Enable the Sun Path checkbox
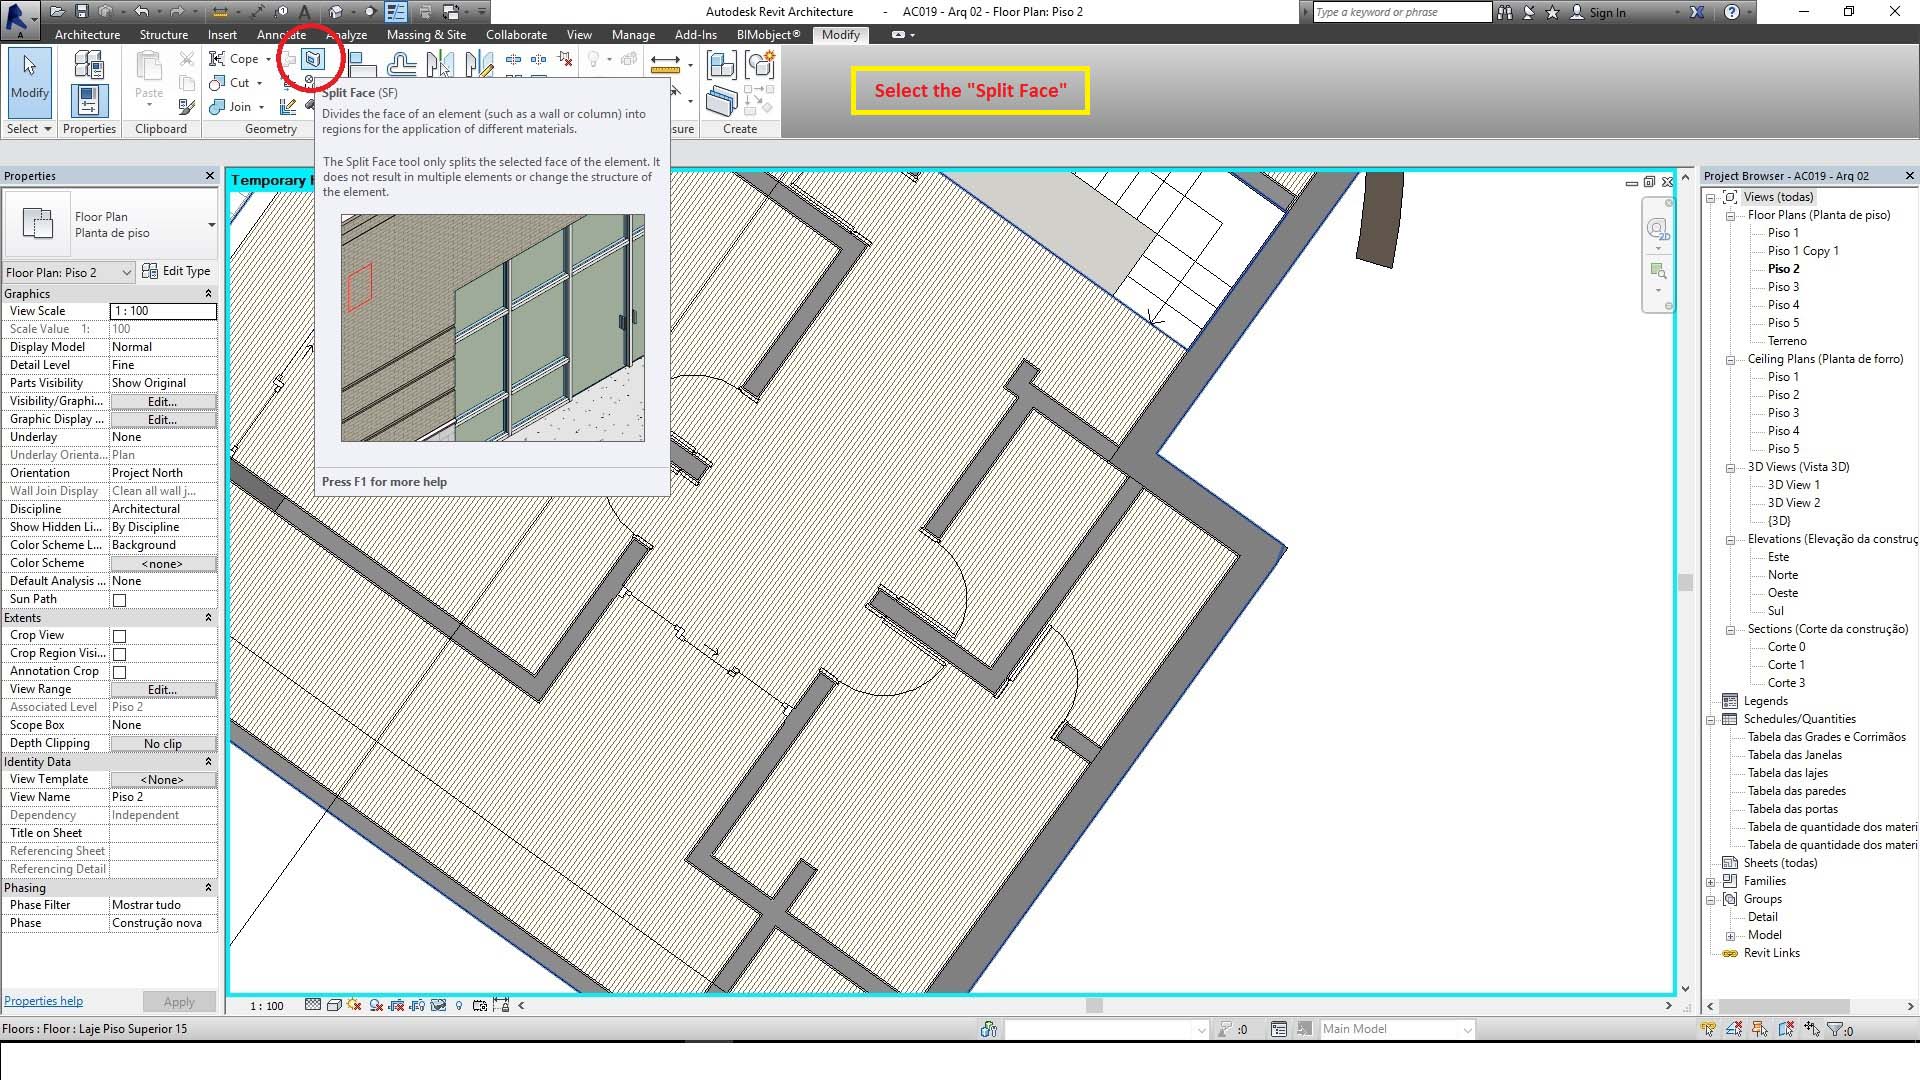 coord(120,600)
